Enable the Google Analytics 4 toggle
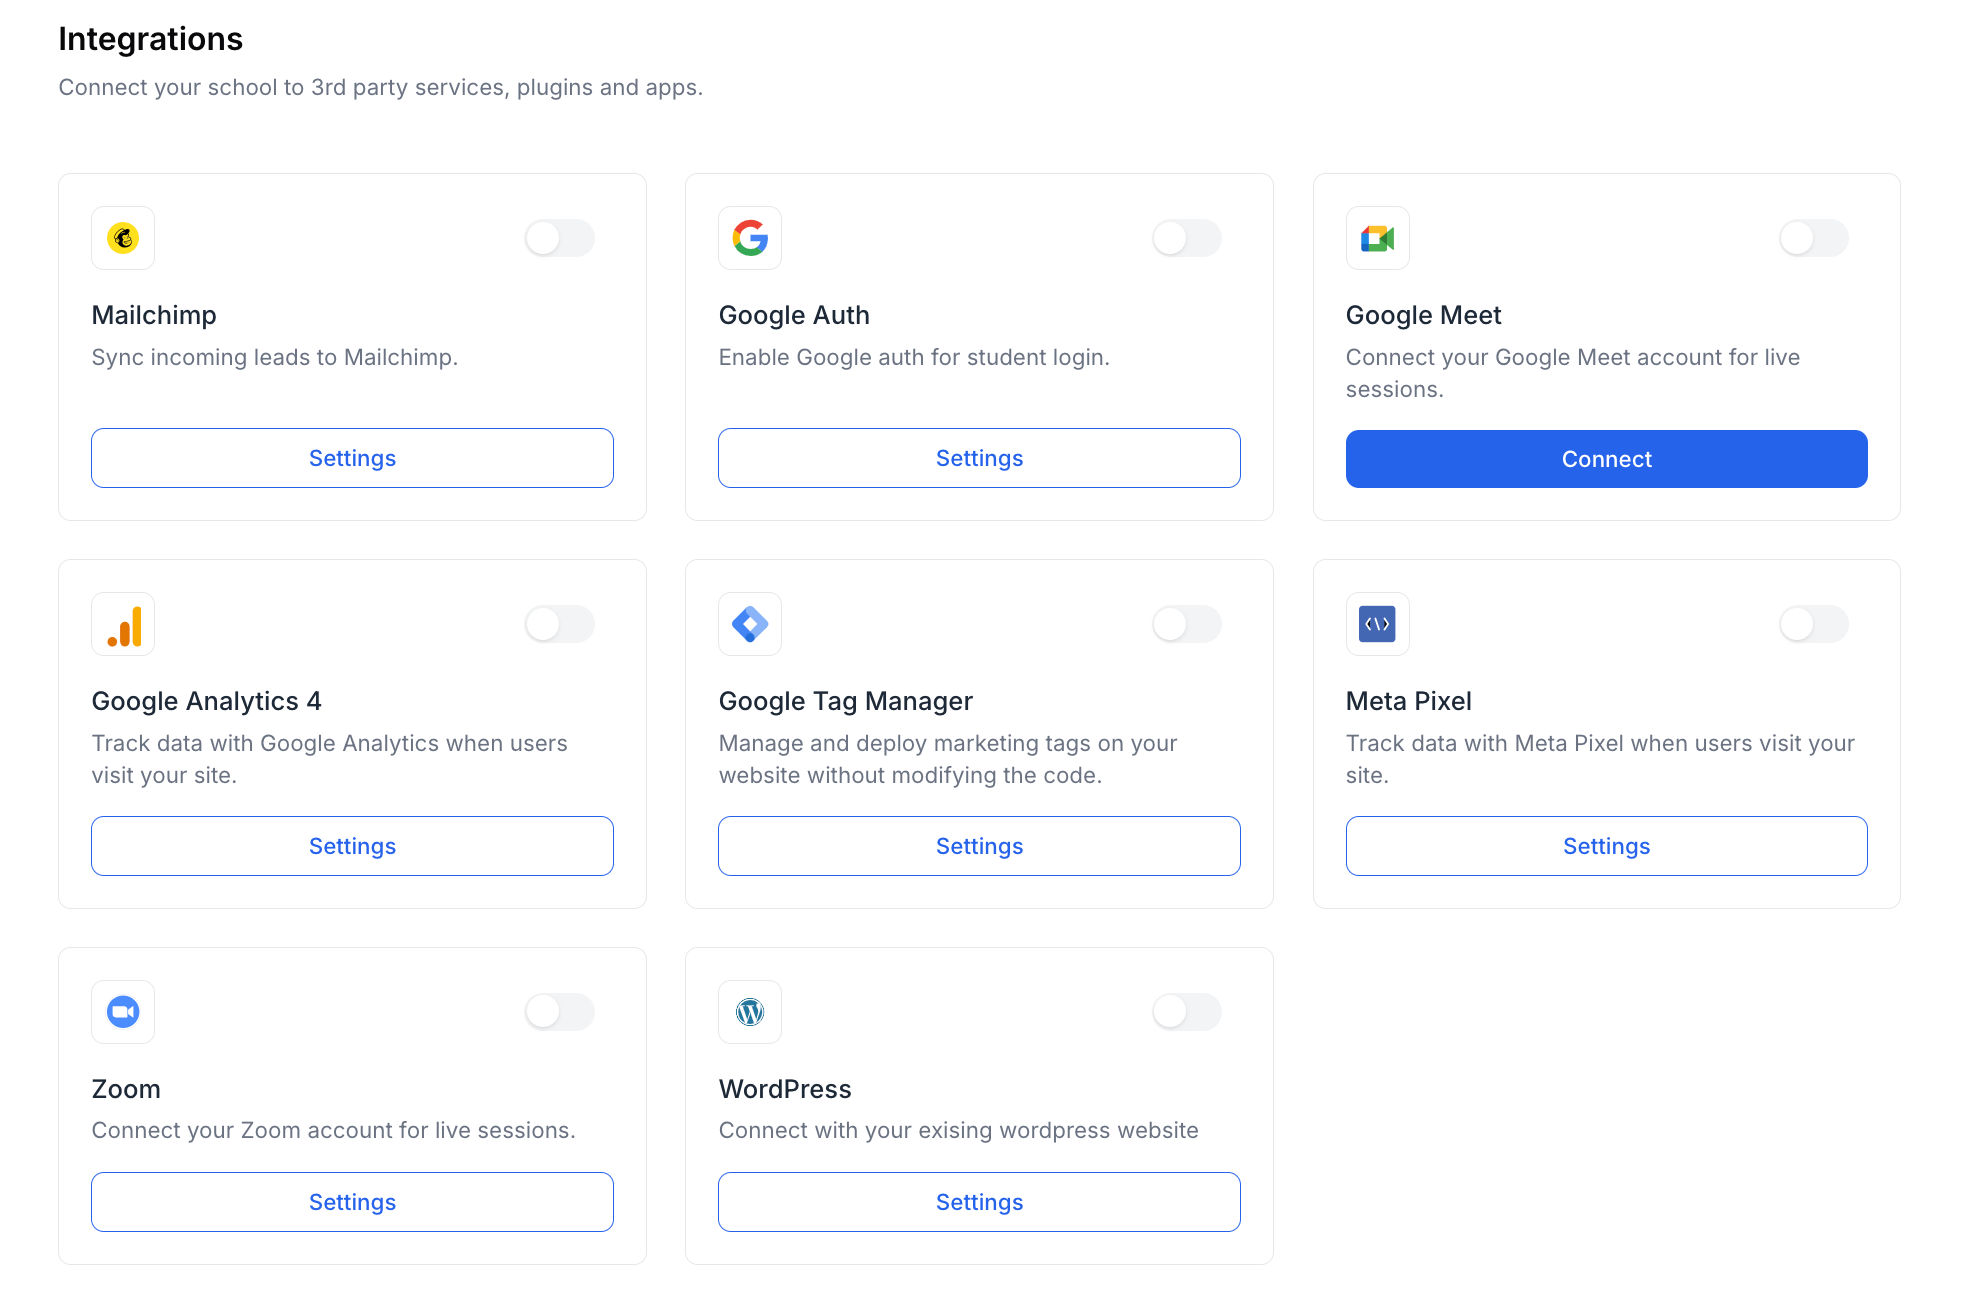 tap(560, 625)
